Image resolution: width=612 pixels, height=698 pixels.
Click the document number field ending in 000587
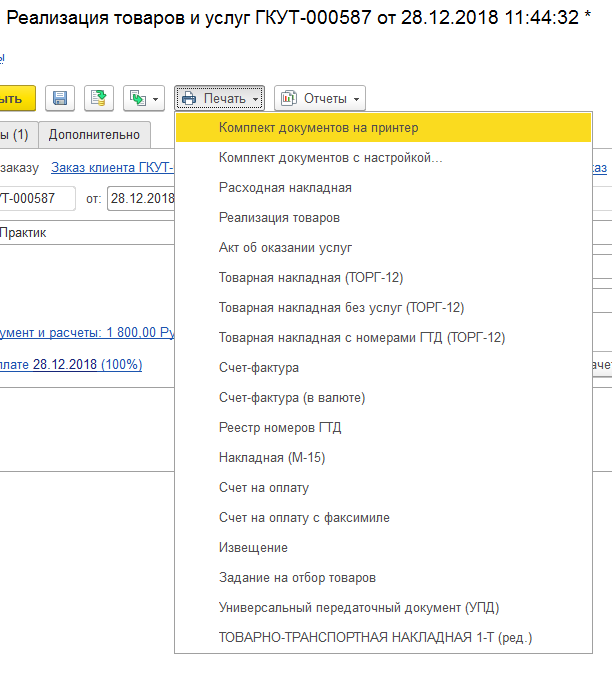(37, 198)
